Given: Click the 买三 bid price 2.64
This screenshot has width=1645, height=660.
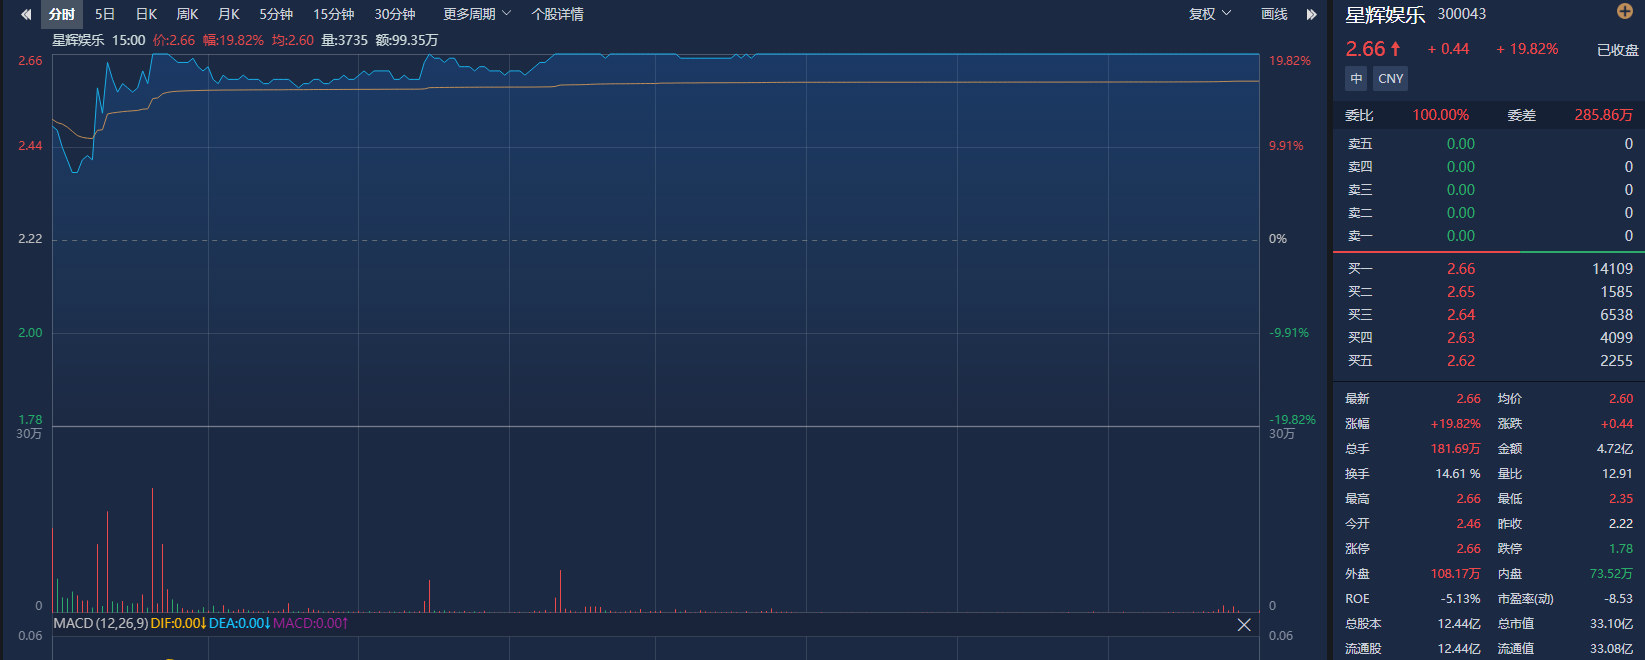Looking at the screenshot, I should (x=1461, y=315).
